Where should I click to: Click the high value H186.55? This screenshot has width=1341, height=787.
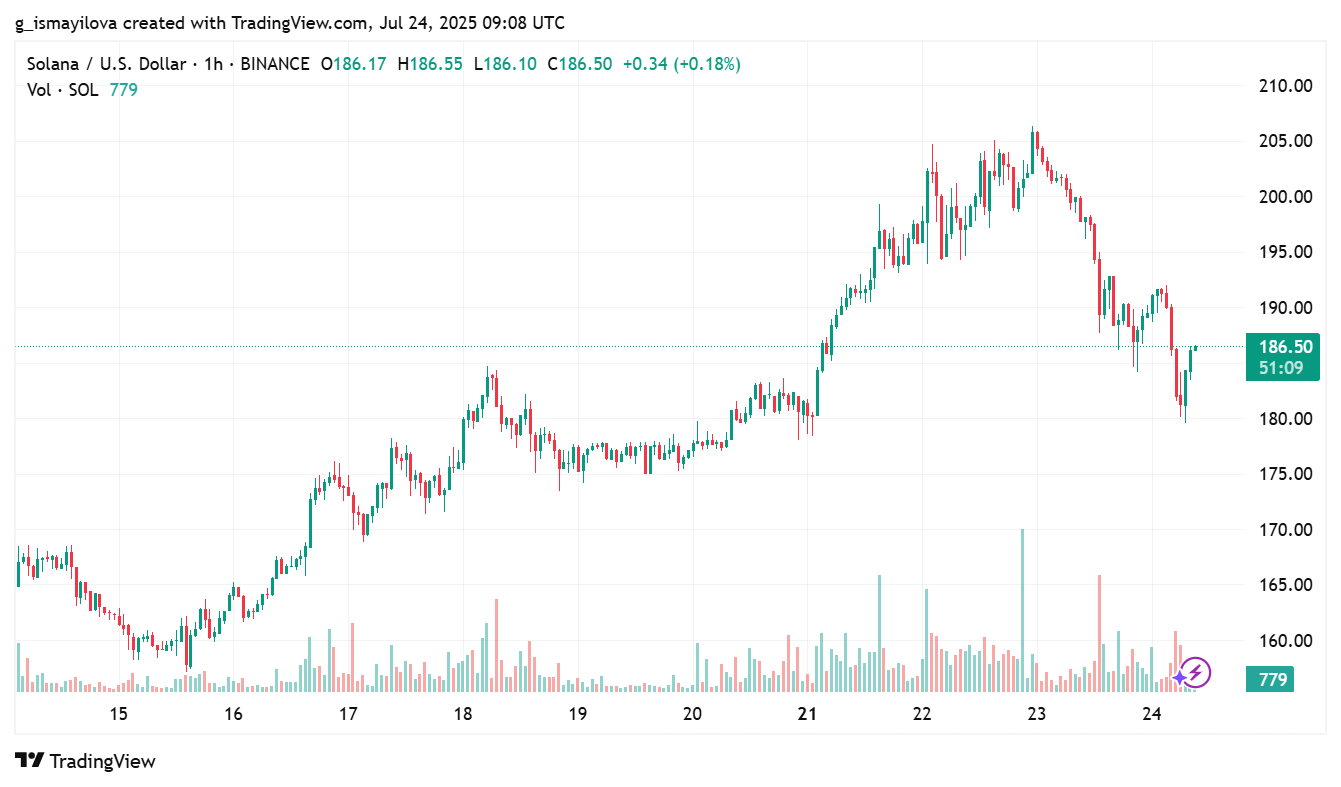pyautogui.click(x=430, y=64)
